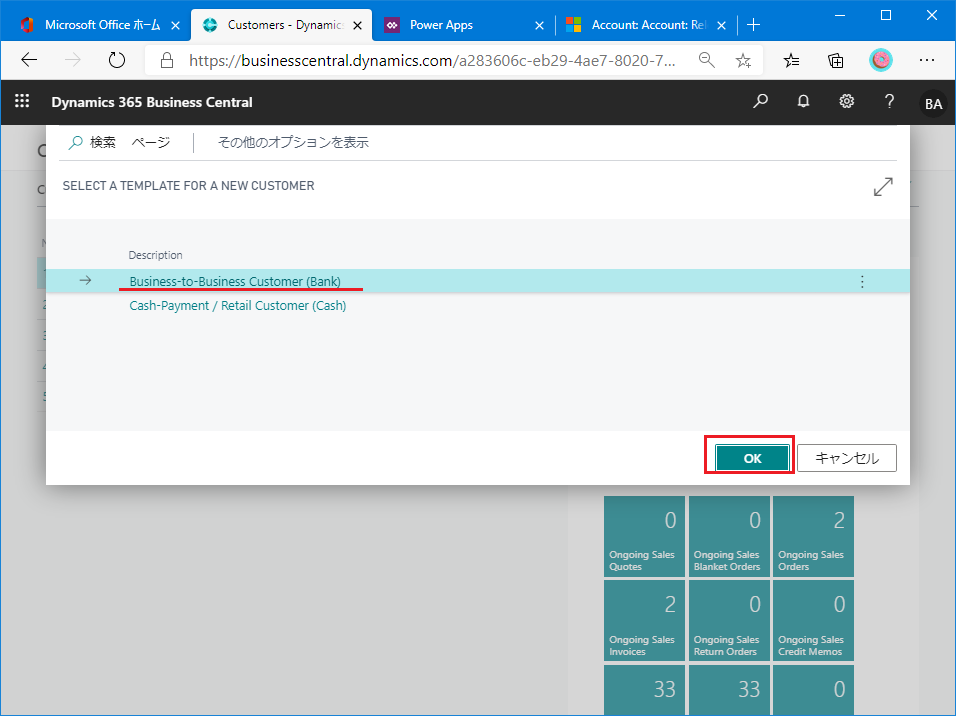Open the Ongoing Sales Blanket Orders tile

click(x=729, y=536)
